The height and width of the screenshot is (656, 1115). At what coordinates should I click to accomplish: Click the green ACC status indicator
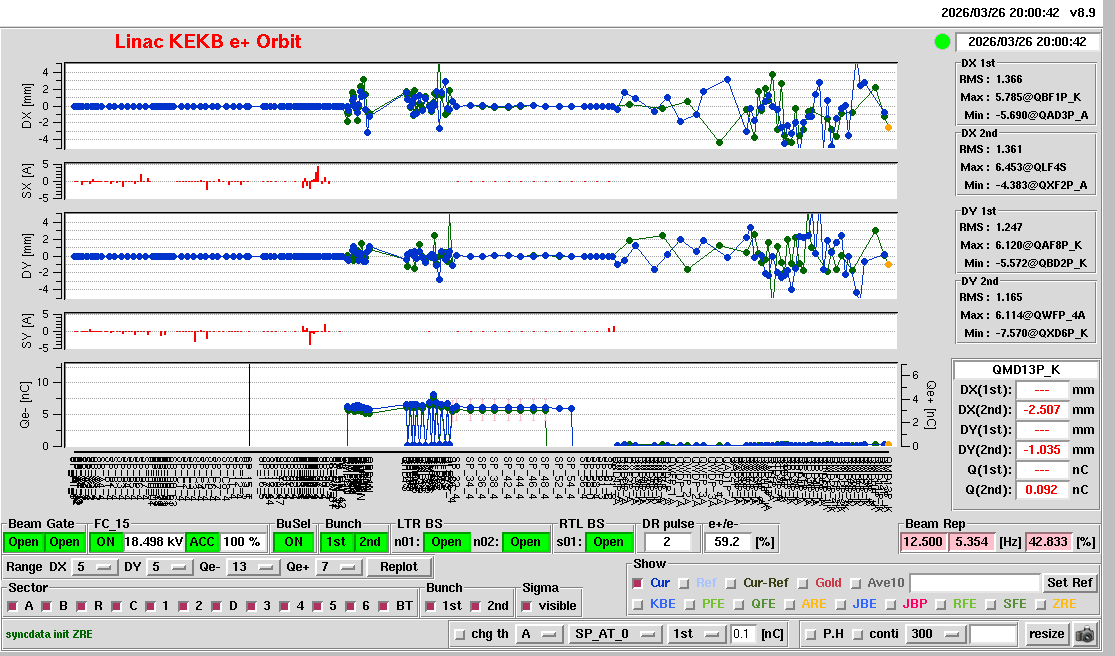click(202, 542)
